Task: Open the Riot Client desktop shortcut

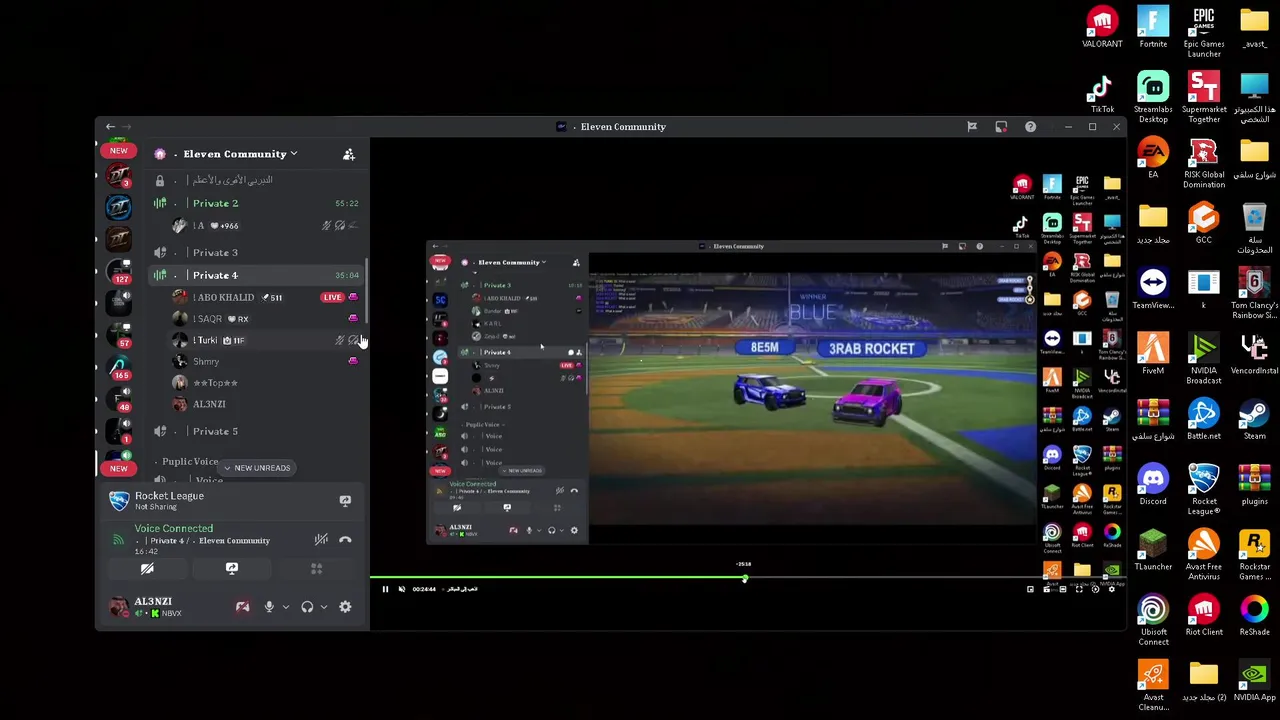Action: [x=1204, y=615]
